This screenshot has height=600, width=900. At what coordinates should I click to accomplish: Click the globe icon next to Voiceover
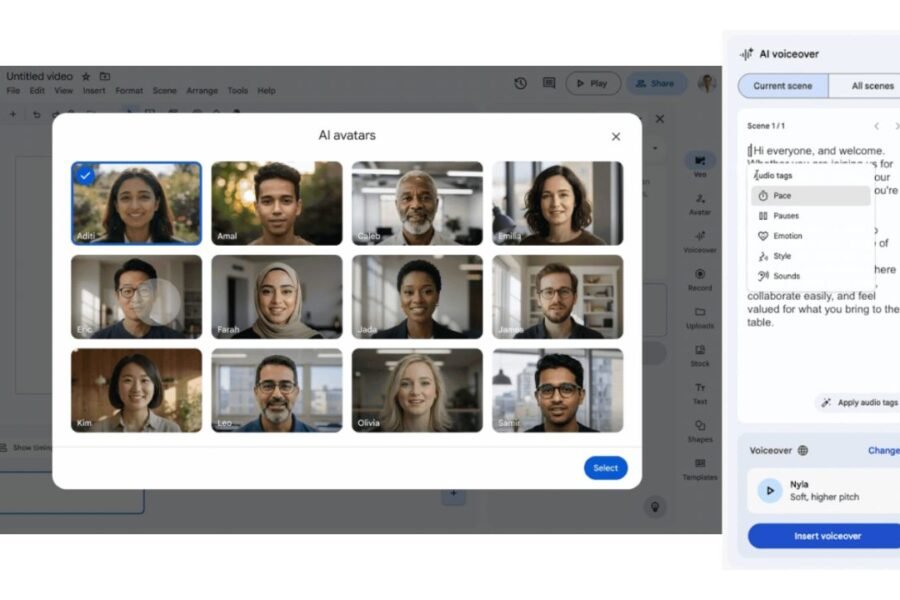803,451
